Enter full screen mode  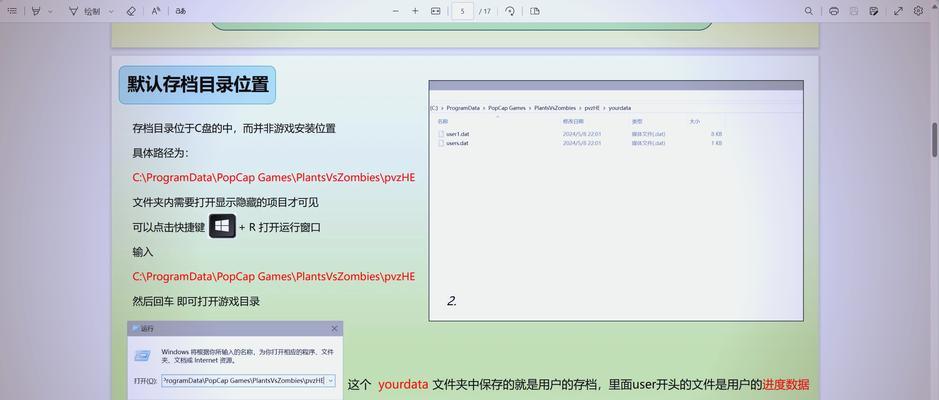click(898, 11)
